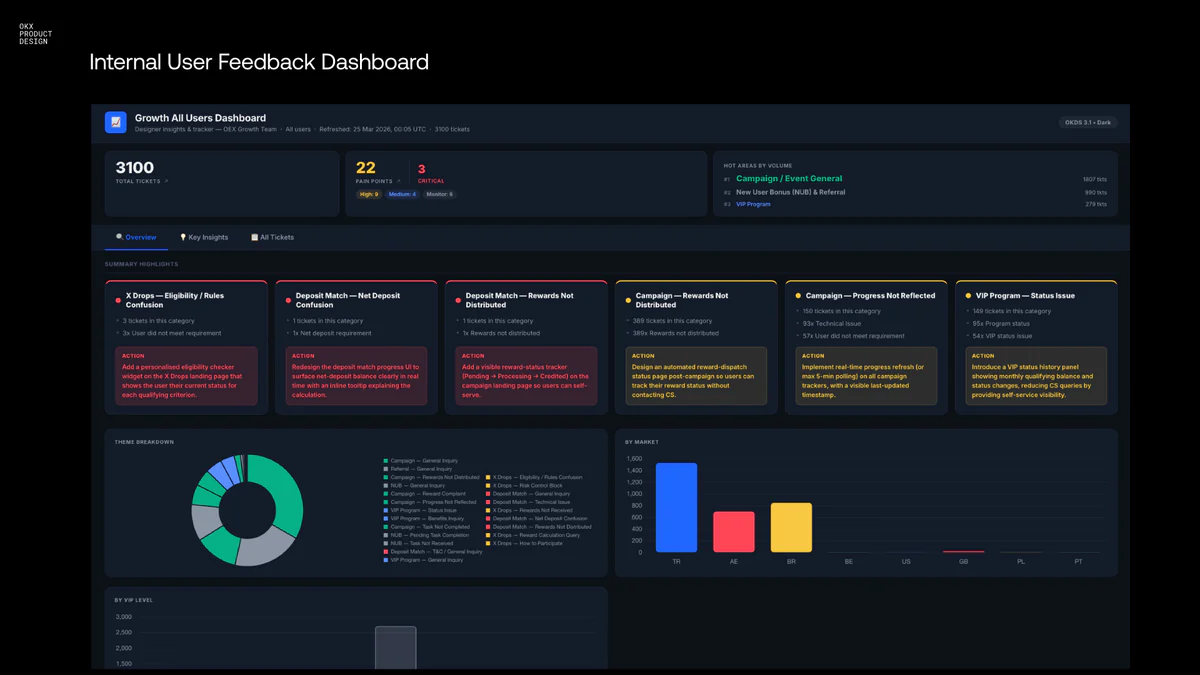
Task: Click the Summary Highlights section label
Action: pos(142,264)
